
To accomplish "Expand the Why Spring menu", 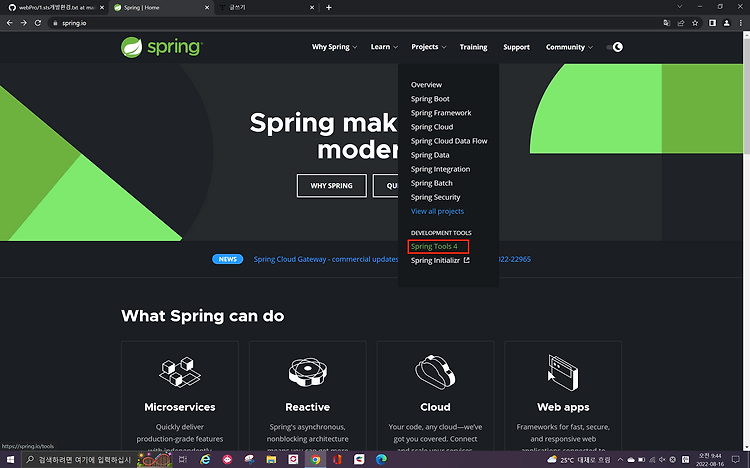I will (334, 47).
